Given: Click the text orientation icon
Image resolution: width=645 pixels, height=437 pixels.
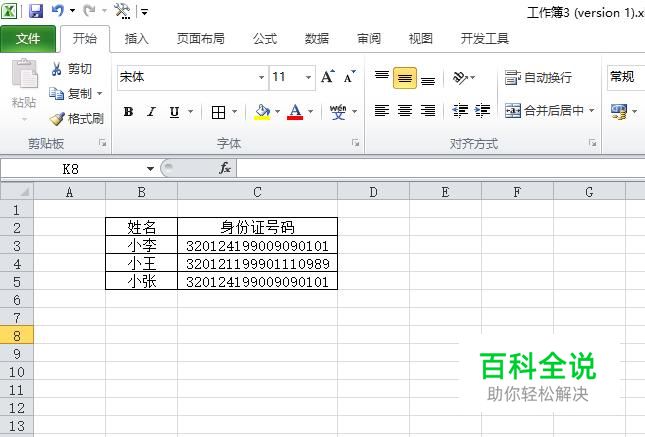Looking at the screenshot, I should pos(460,77).
